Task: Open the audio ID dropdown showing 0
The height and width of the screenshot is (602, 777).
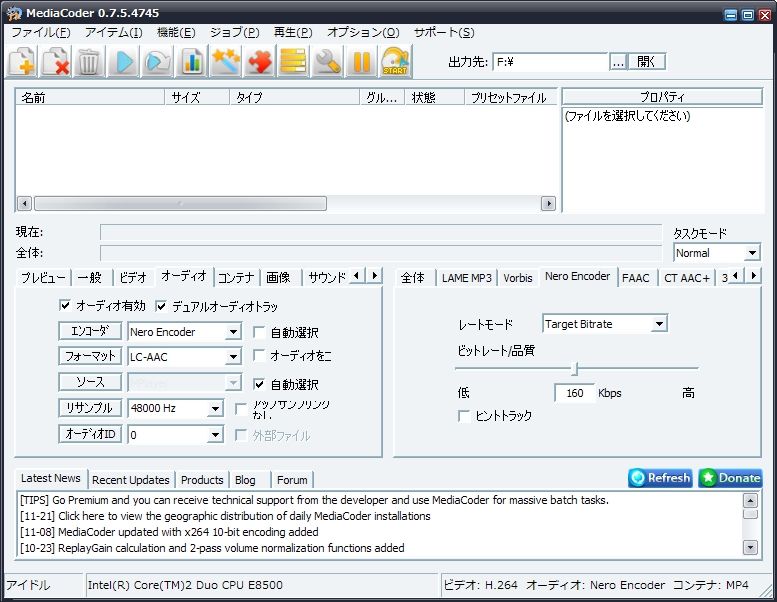Action: [x=215, y=435]
